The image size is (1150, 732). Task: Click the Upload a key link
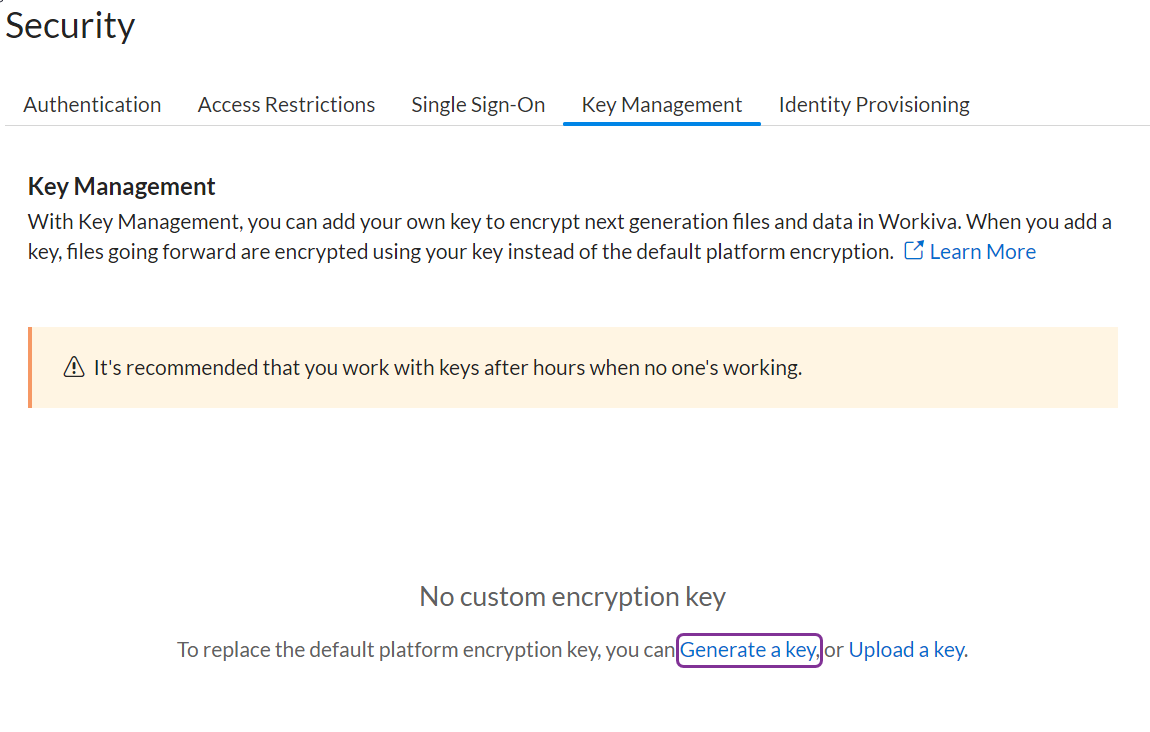pyautogui.click(x=906, y=650)
